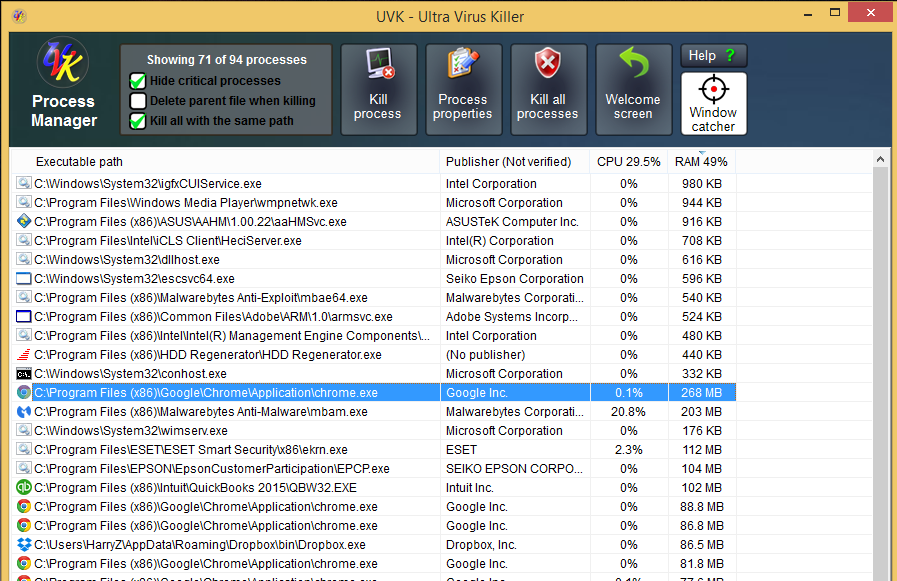Select the wmpnetwk.exe process path
The width and height of the screenshot is (897, 581).
coord(186,202)
